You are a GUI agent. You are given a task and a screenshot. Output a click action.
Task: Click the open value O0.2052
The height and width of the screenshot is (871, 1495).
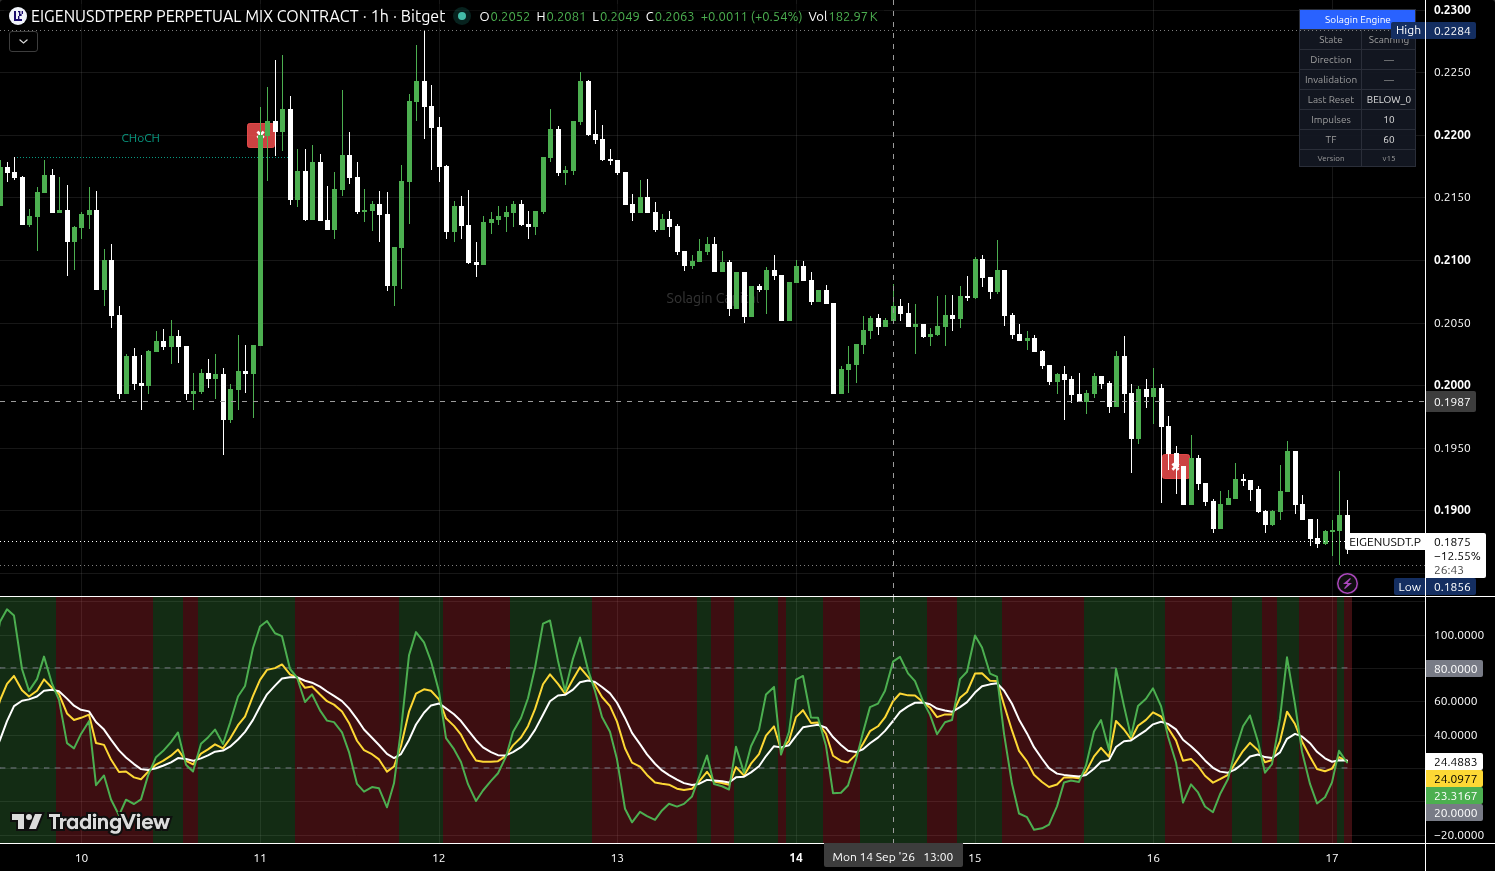[x=505, y=17]
